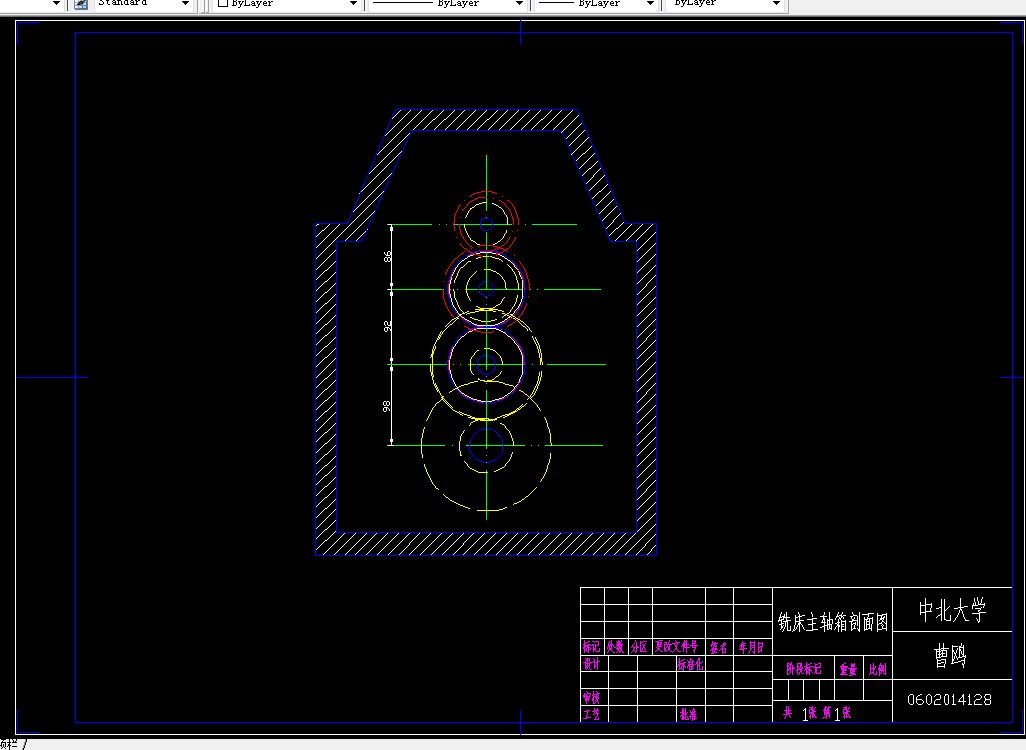Select the 92 dimension text
Viewport: 1026px width, 750px height.
click(x=387, y=326)
